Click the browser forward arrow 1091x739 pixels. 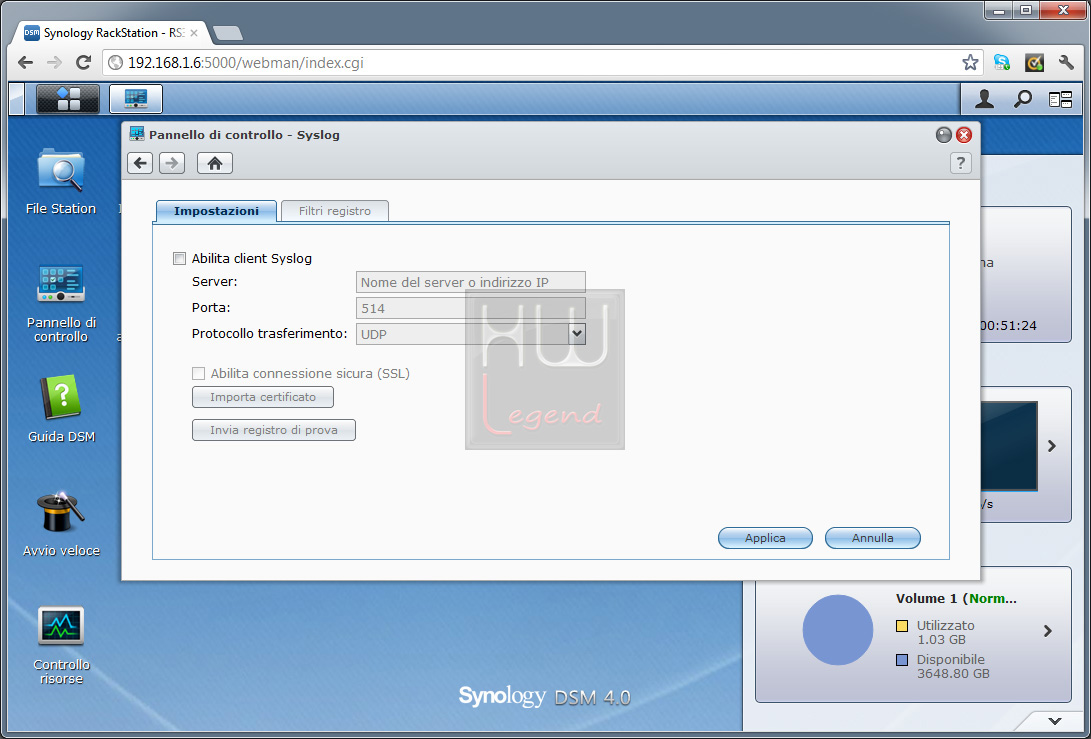[x=54, y=63]
